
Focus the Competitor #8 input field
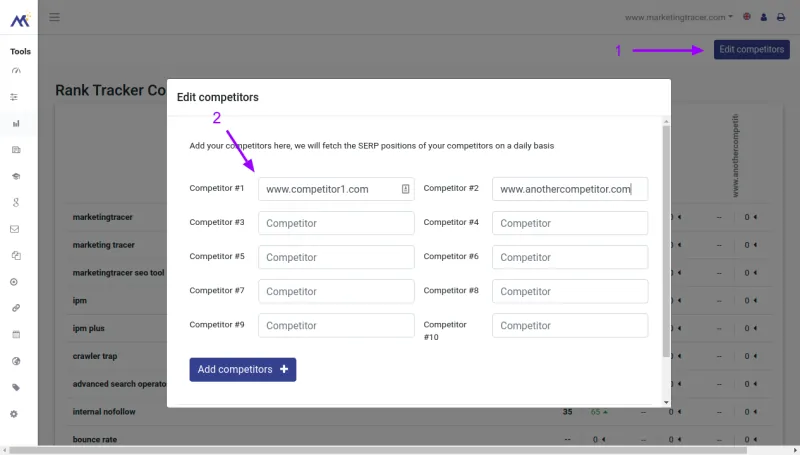point(570,291)
